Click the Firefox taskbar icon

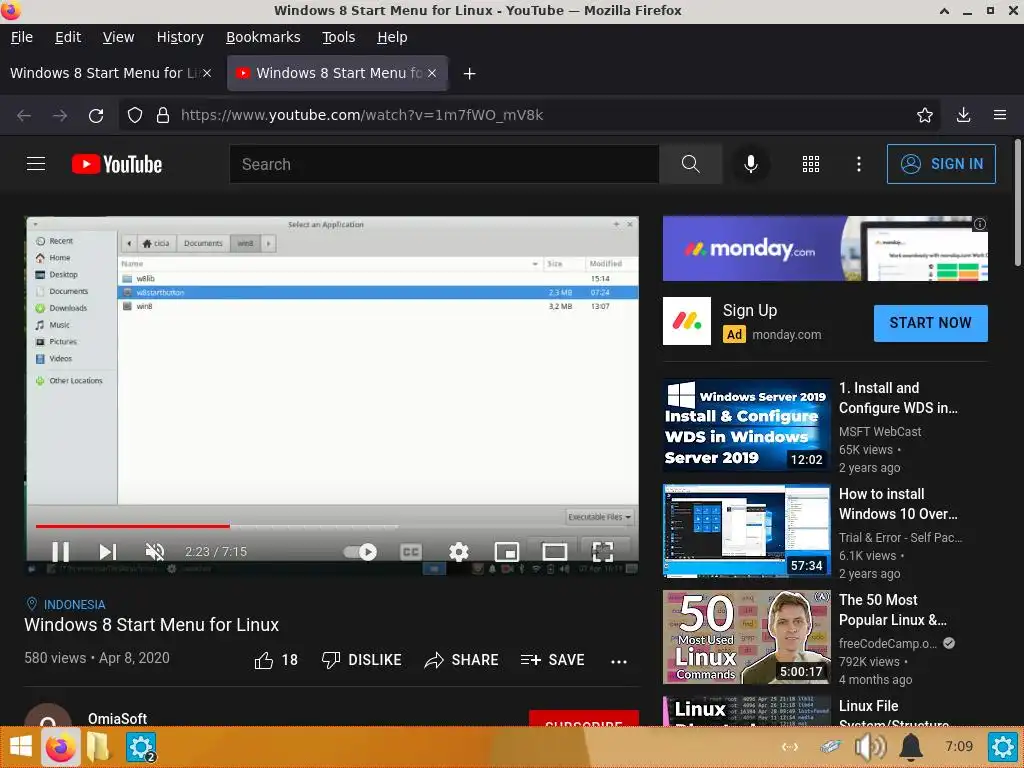tap(60, 746)
